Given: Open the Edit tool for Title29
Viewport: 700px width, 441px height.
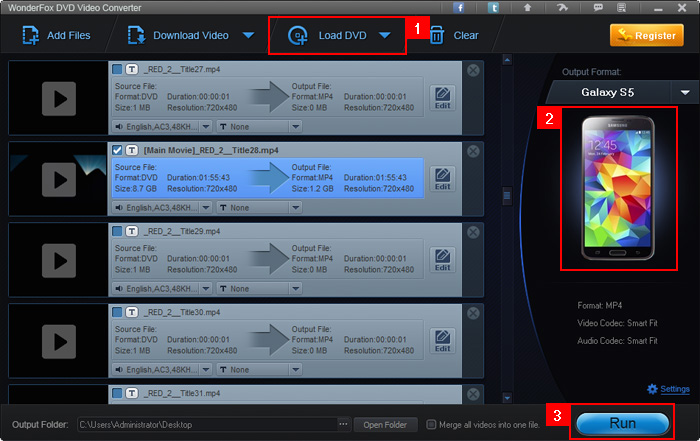Looking at the screenshot, I should coord(442,260).
